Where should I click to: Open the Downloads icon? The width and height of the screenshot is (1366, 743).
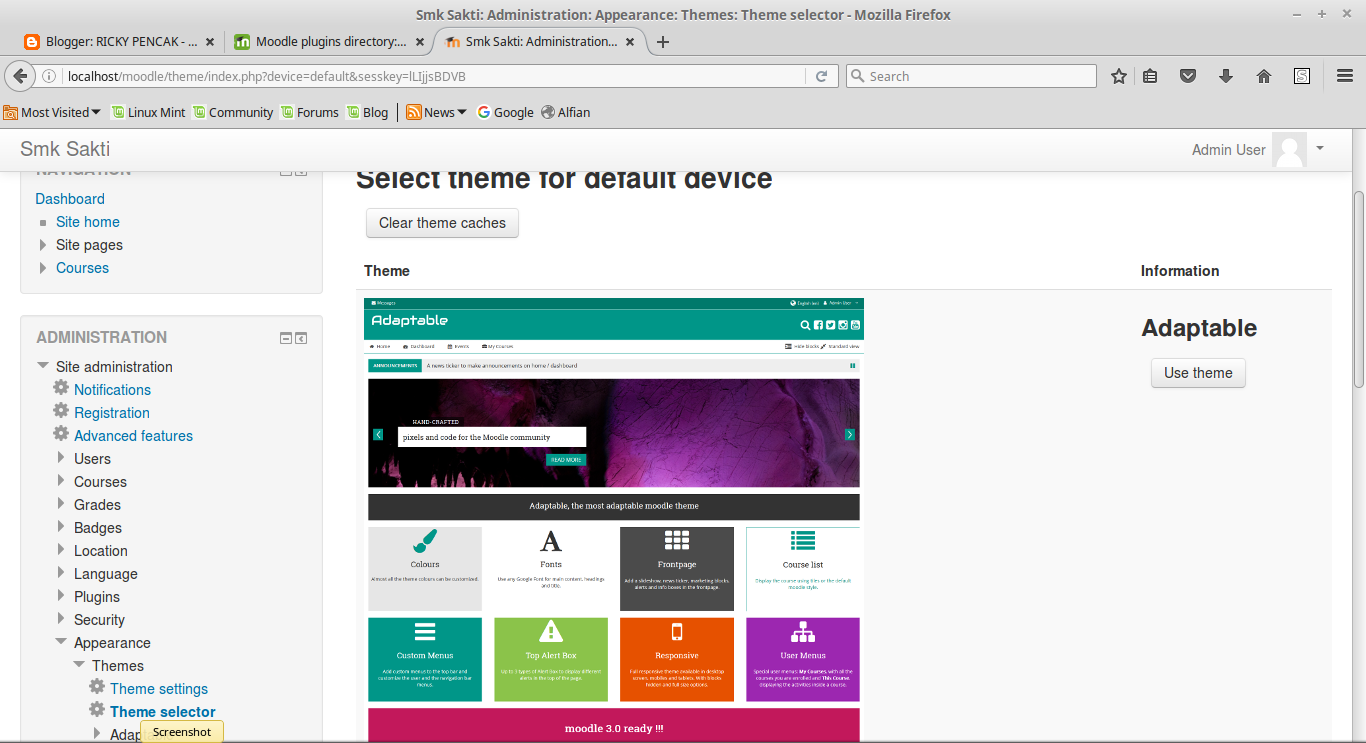(1226, 75)
